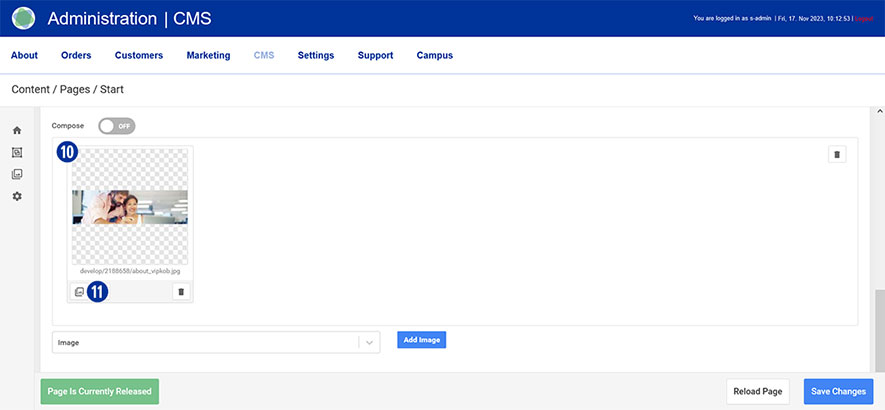Click the green circle logo in header
Image resolution: width=885 pixels, height=410 pixels.
pos(23,18)
